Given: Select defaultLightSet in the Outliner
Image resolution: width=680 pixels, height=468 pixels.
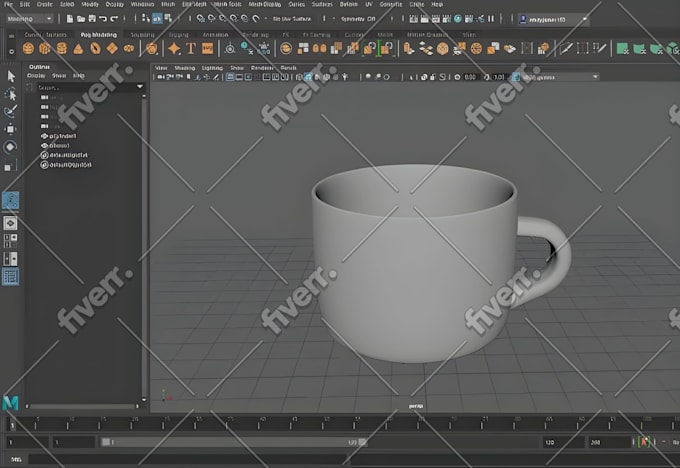Looking at the screenshot, I should click(x=69, y=155).
